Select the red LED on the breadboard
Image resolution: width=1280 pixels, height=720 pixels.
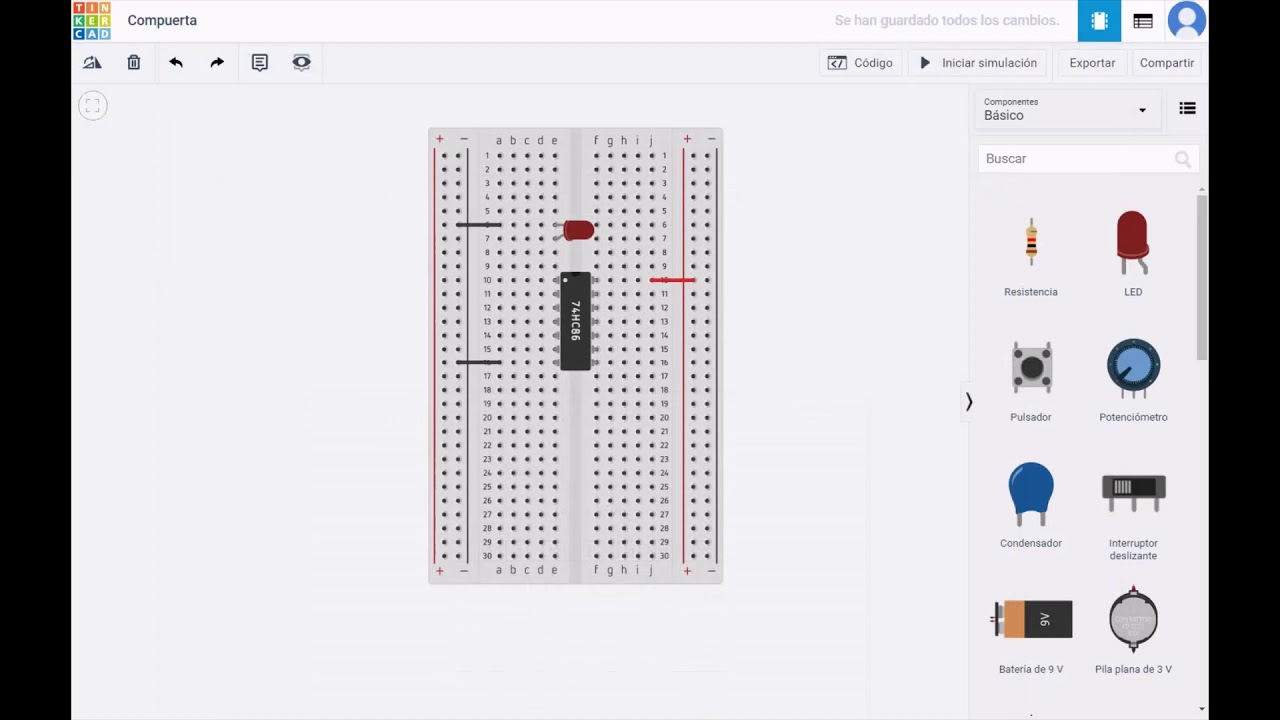coord(577,231)
